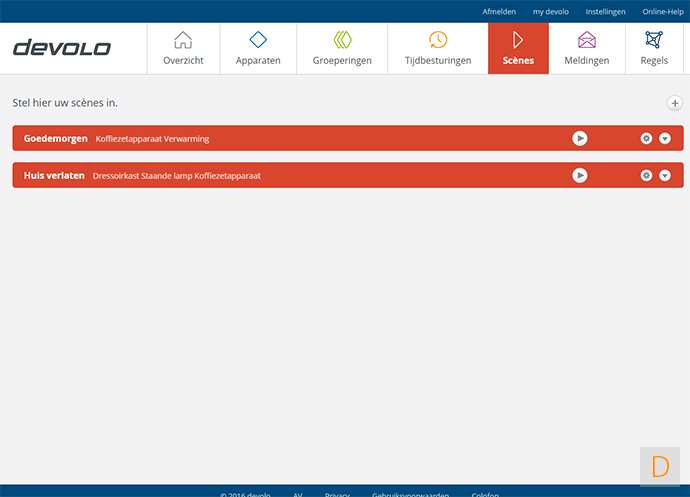Image resolution: width=690 pixels, height=497 pixels.
Task: Open the Overzicht home tab
Action: tap(183, 48)
